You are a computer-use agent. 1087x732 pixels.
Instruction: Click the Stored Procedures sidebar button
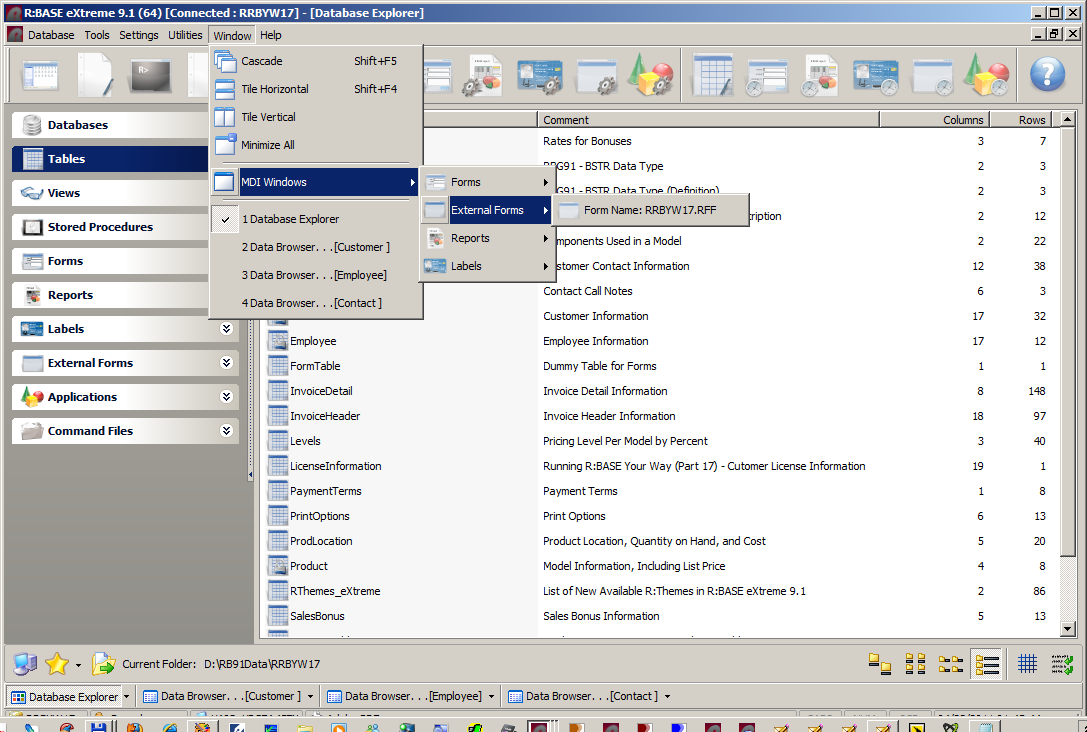point(100,227)
